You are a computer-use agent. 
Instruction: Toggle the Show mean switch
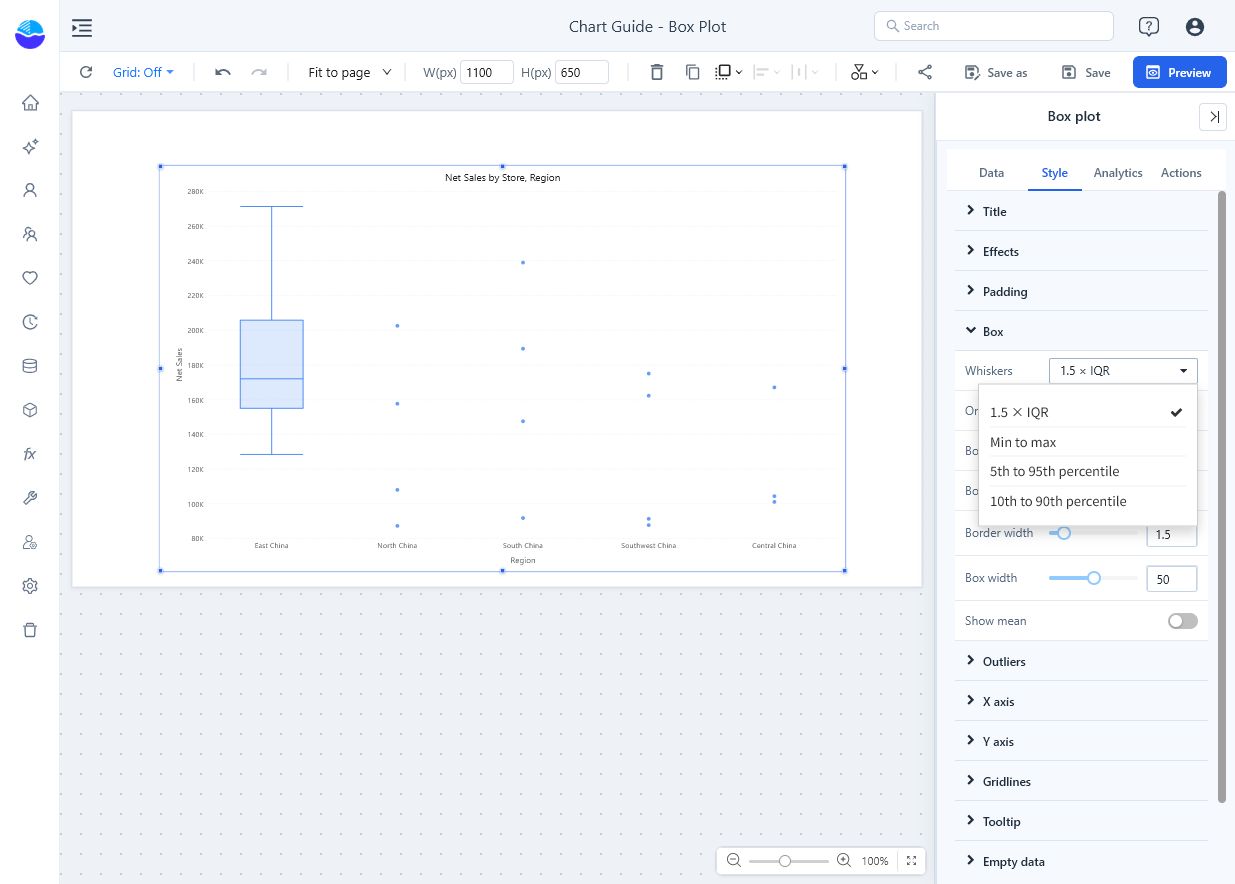pos(1182,621)
